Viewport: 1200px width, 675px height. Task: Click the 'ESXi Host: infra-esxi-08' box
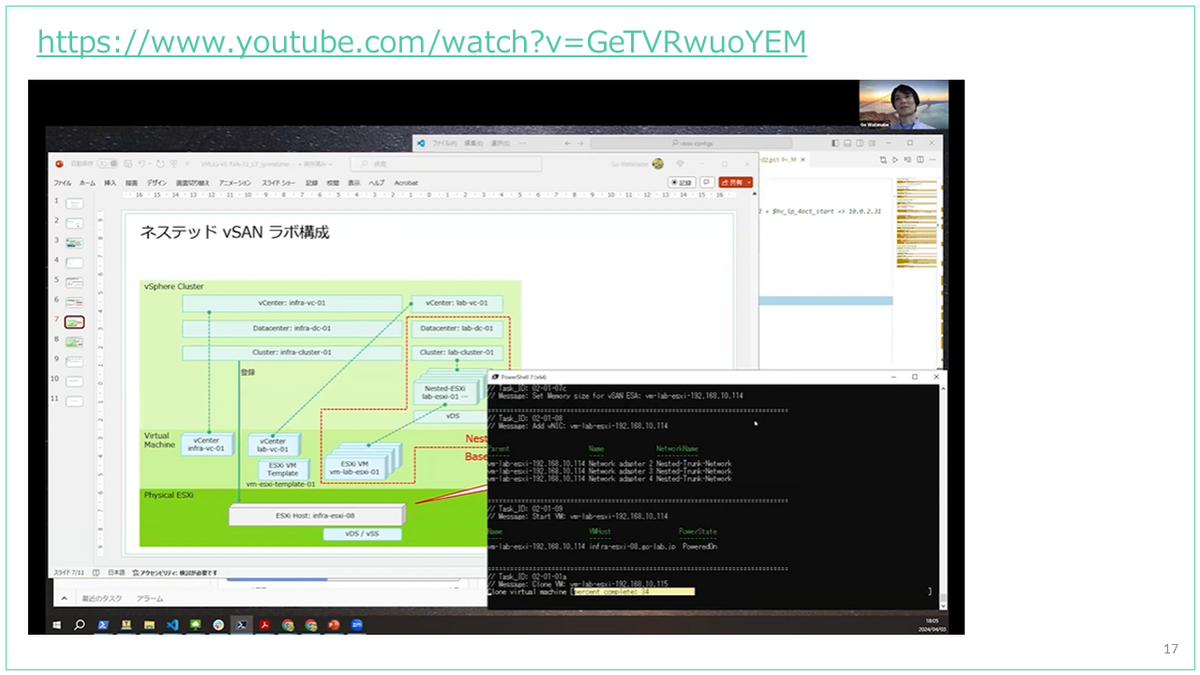point(316,515)
